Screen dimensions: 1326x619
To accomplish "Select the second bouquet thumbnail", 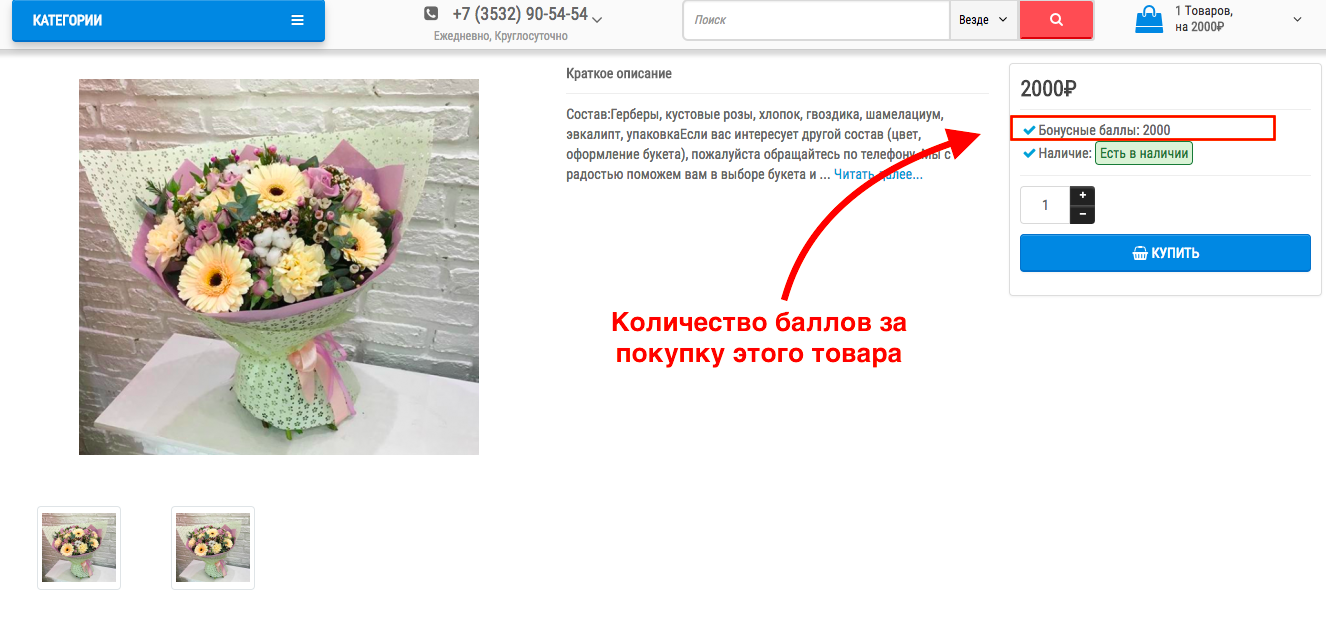I will [213, 548].
